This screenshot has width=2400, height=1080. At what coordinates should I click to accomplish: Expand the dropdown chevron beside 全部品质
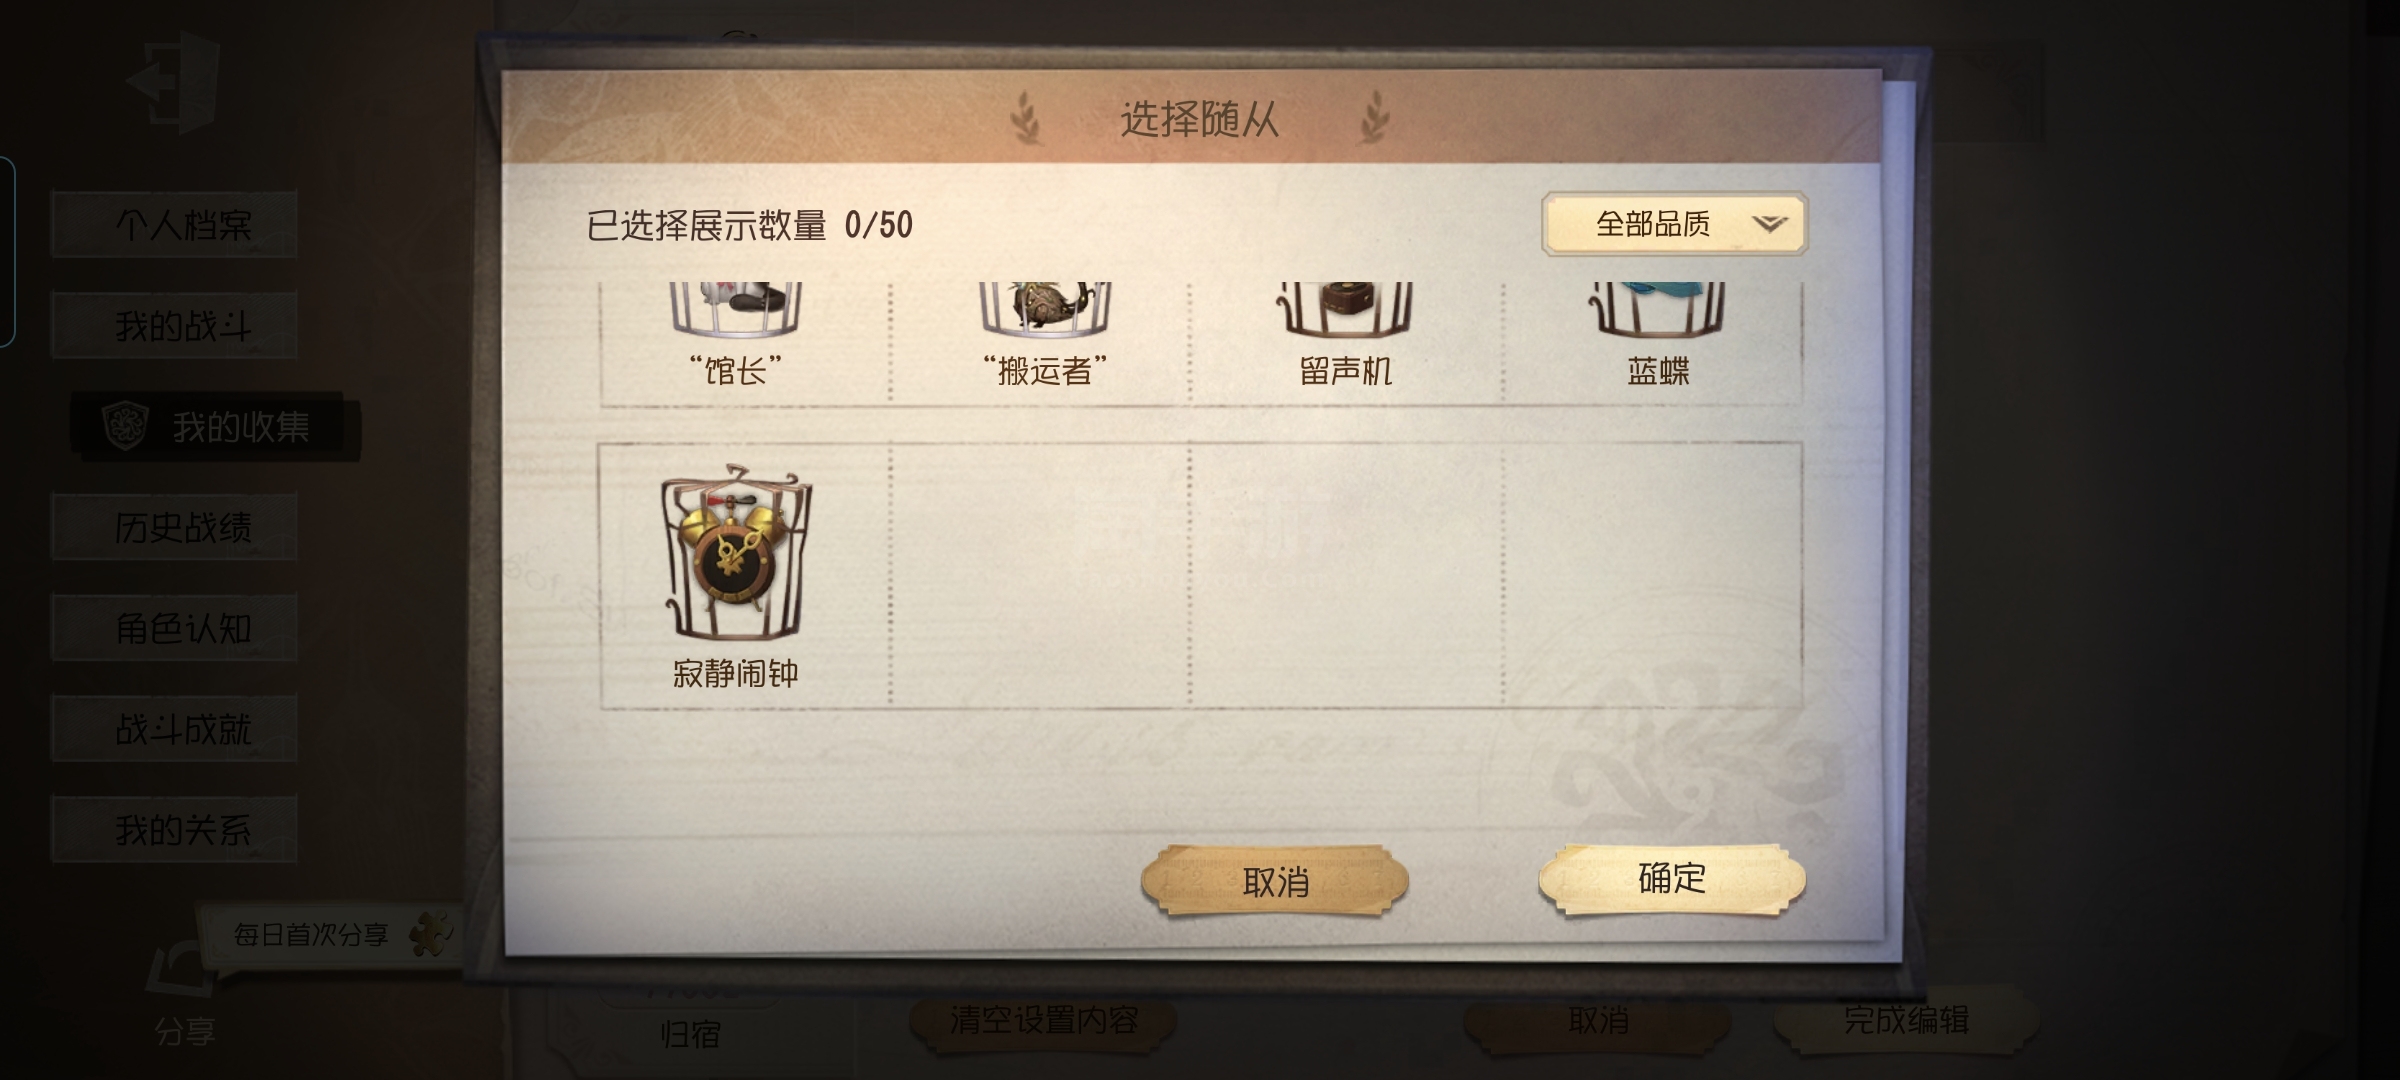point(1769,224)
